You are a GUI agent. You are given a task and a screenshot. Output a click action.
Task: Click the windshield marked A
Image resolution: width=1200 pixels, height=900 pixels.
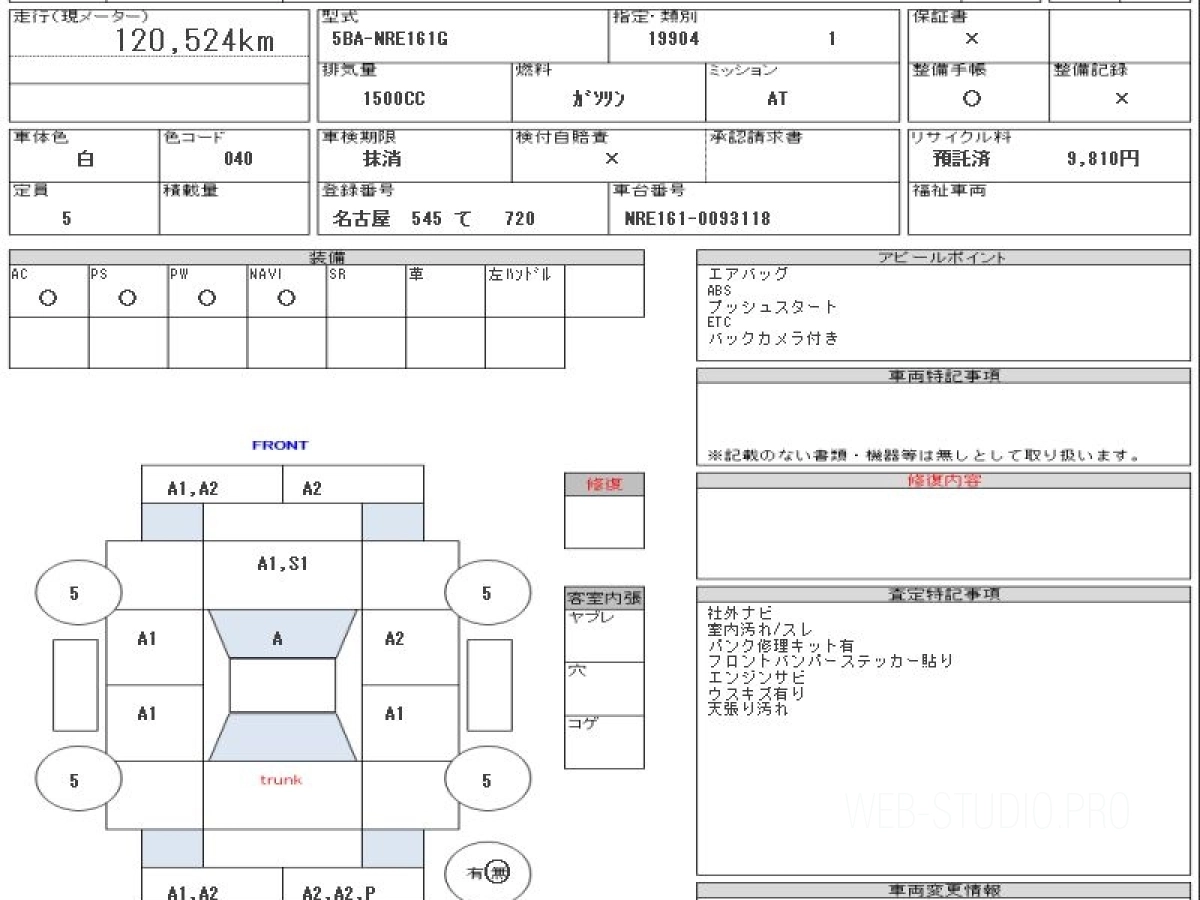point(281,633)
